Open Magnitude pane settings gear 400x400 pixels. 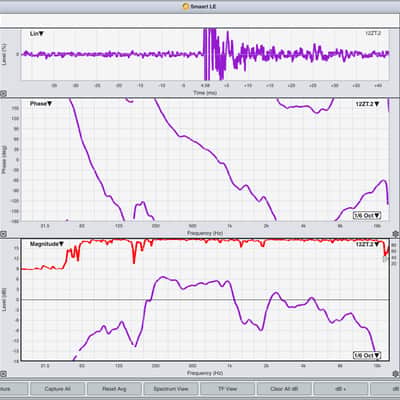(396, 374)
